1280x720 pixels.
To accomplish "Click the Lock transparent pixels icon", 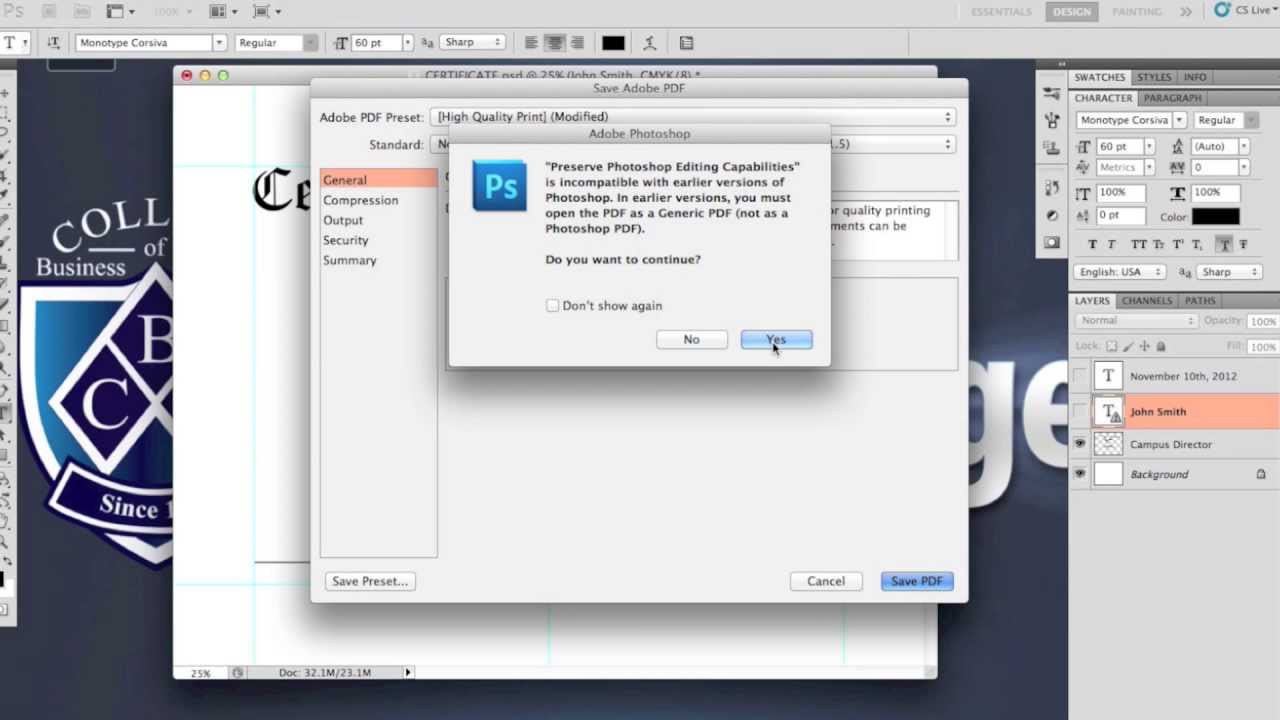I will tap(1111, 346).
